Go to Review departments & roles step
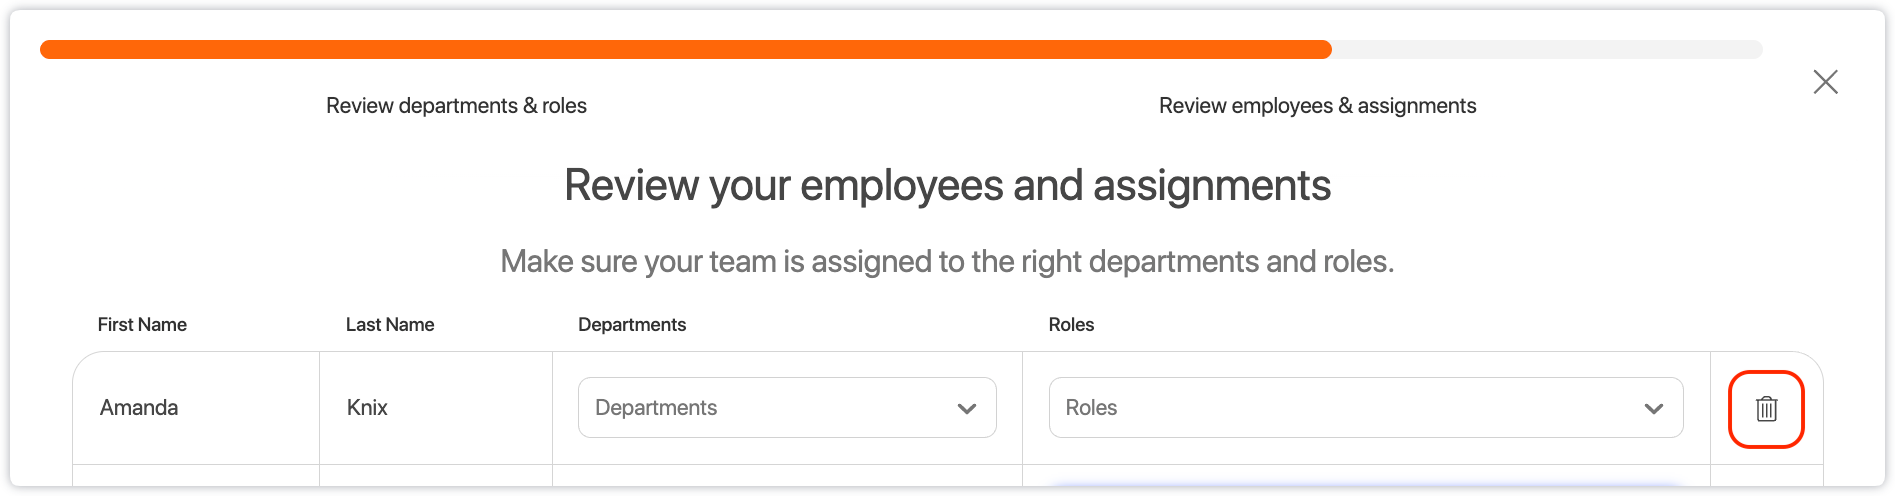The width and height of the screenshot is (1895, 496). (456, 106)
